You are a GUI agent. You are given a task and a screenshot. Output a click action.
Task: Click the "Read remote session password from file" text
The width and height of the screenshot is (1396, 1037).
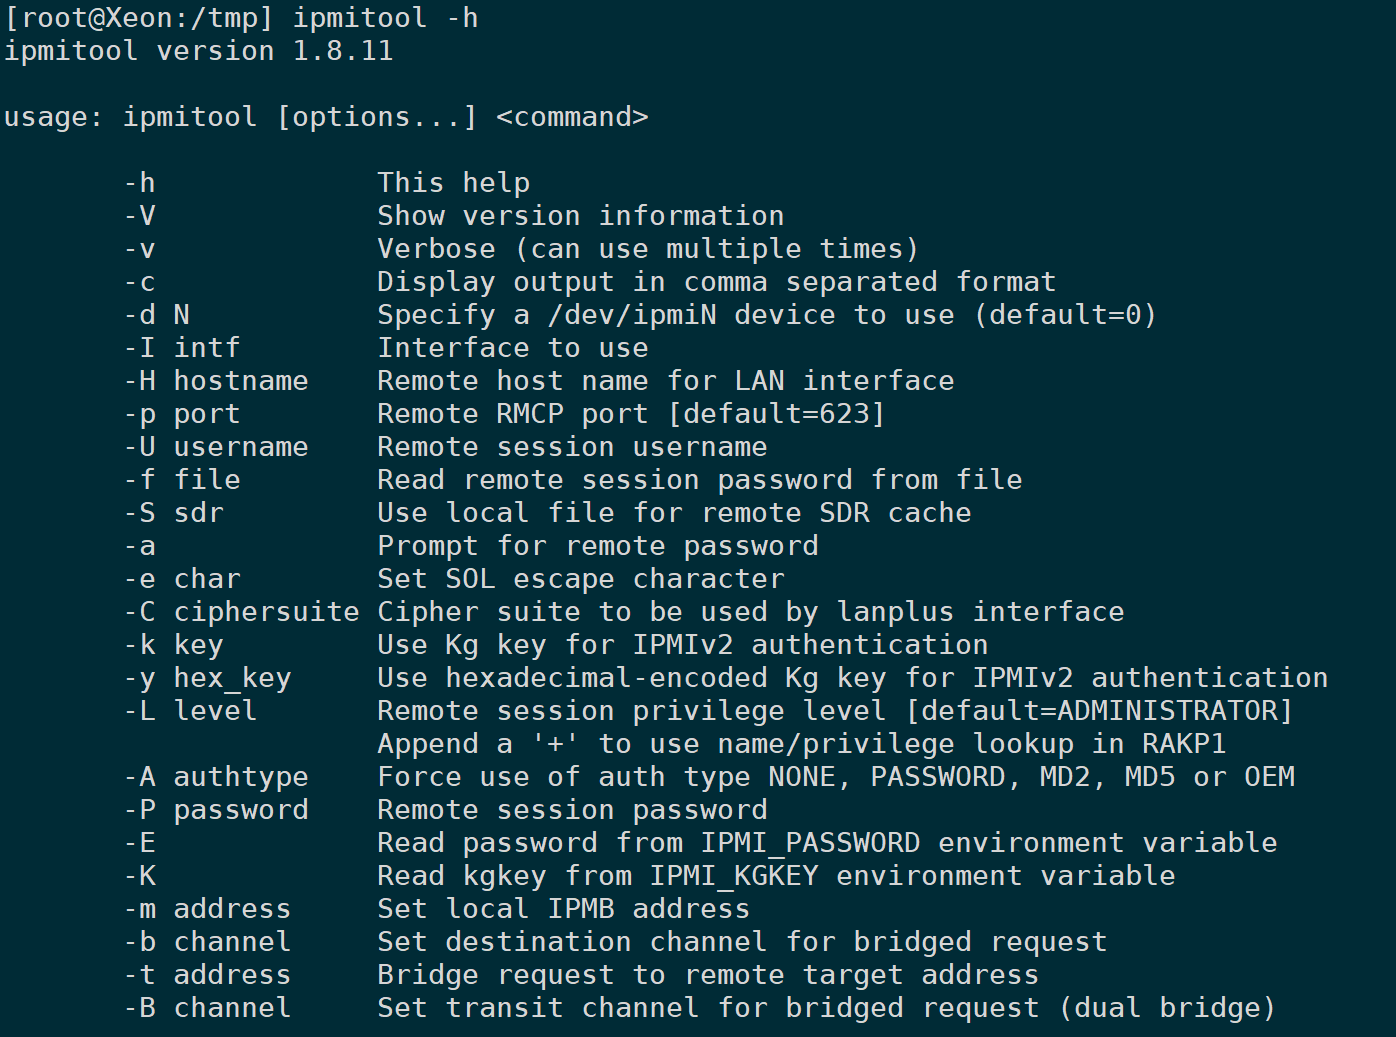point(699,480)
